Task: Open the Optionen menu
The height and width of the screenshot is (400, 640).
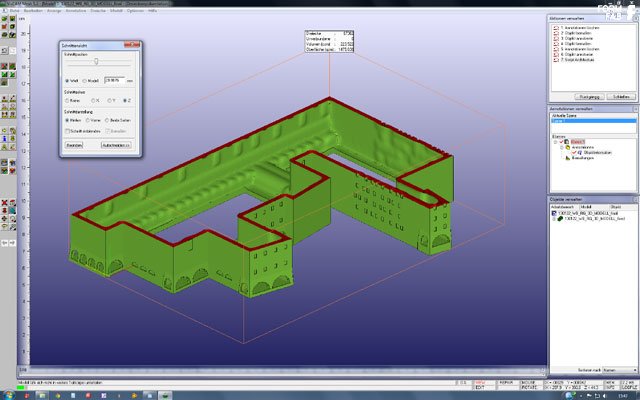Action: click(x=135, y=11)
